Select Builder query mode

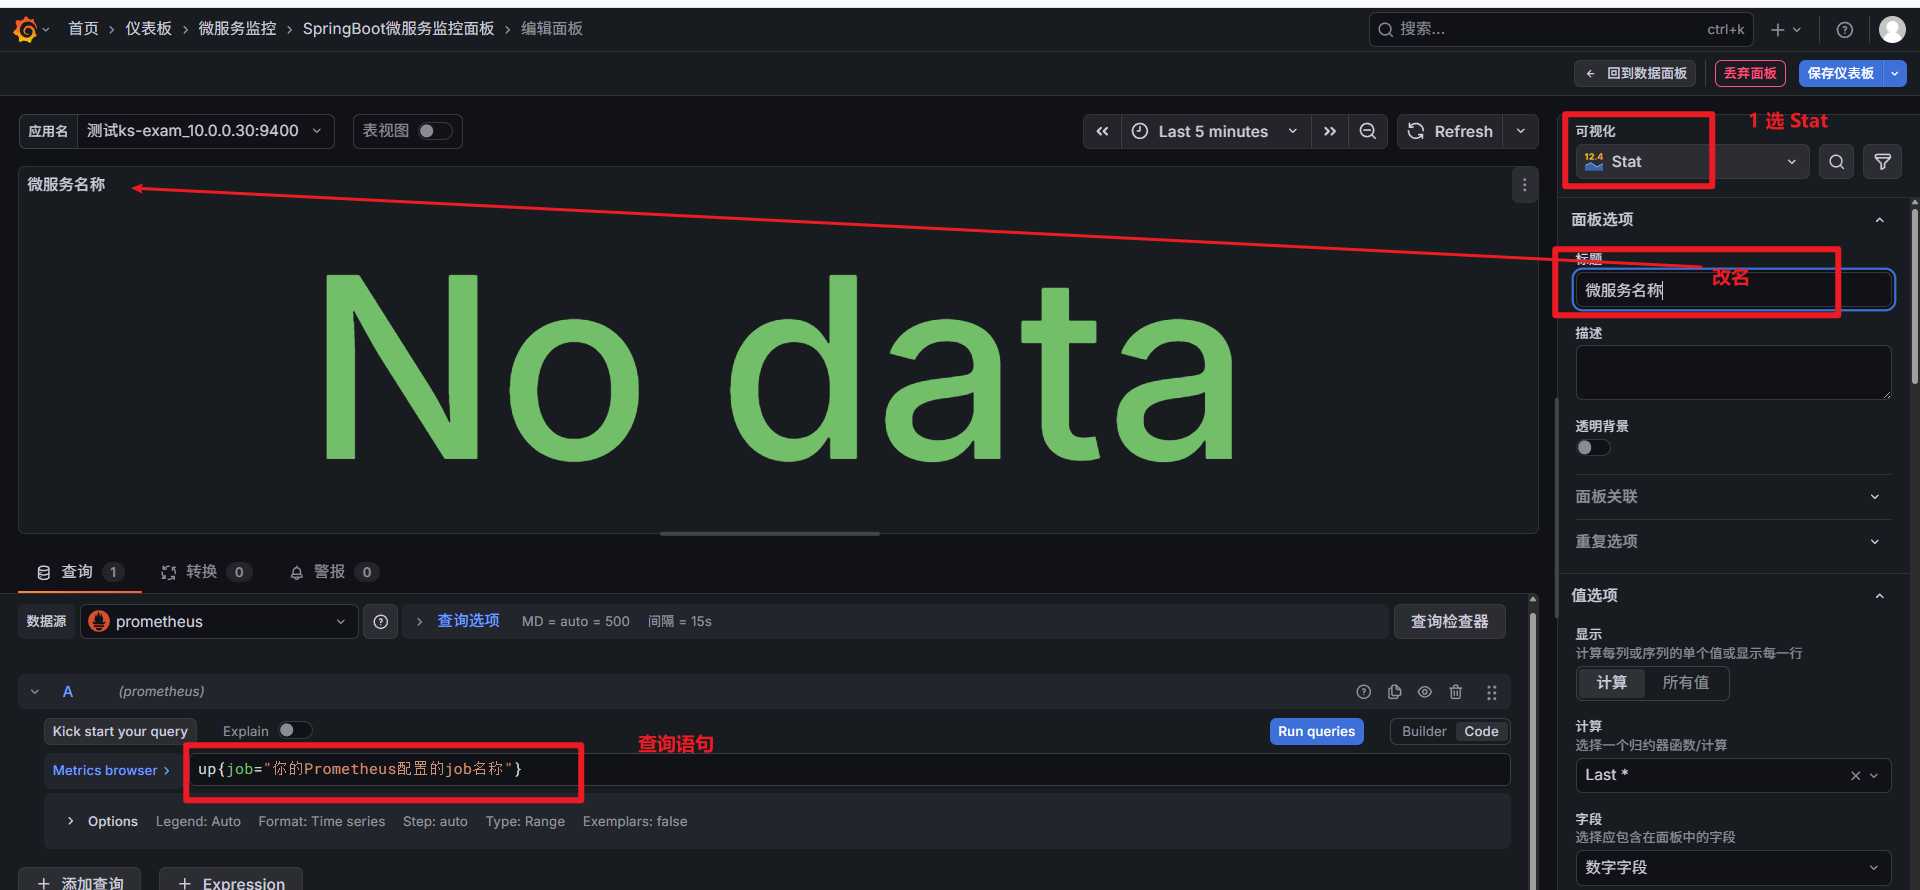(x=1424, y=732)
